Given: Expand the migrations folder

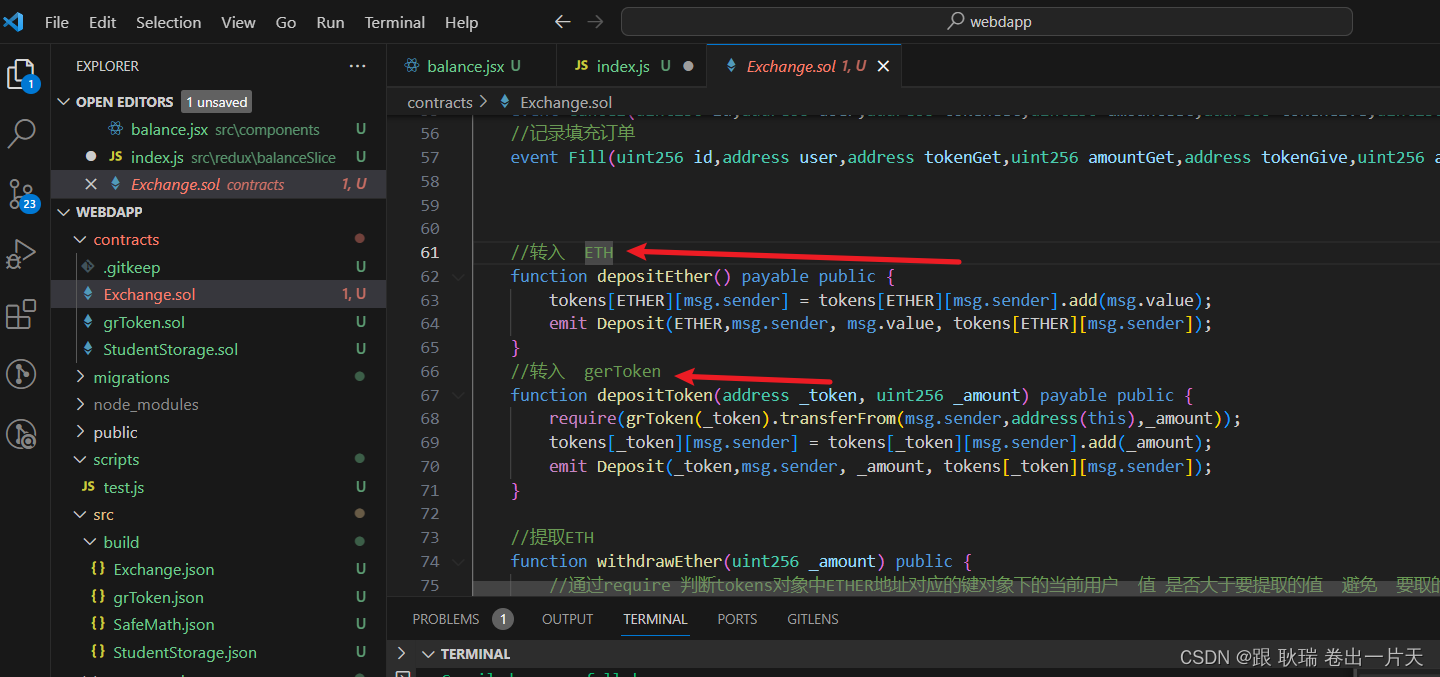Looking at the screenshot, I should (x=81, y=377).
